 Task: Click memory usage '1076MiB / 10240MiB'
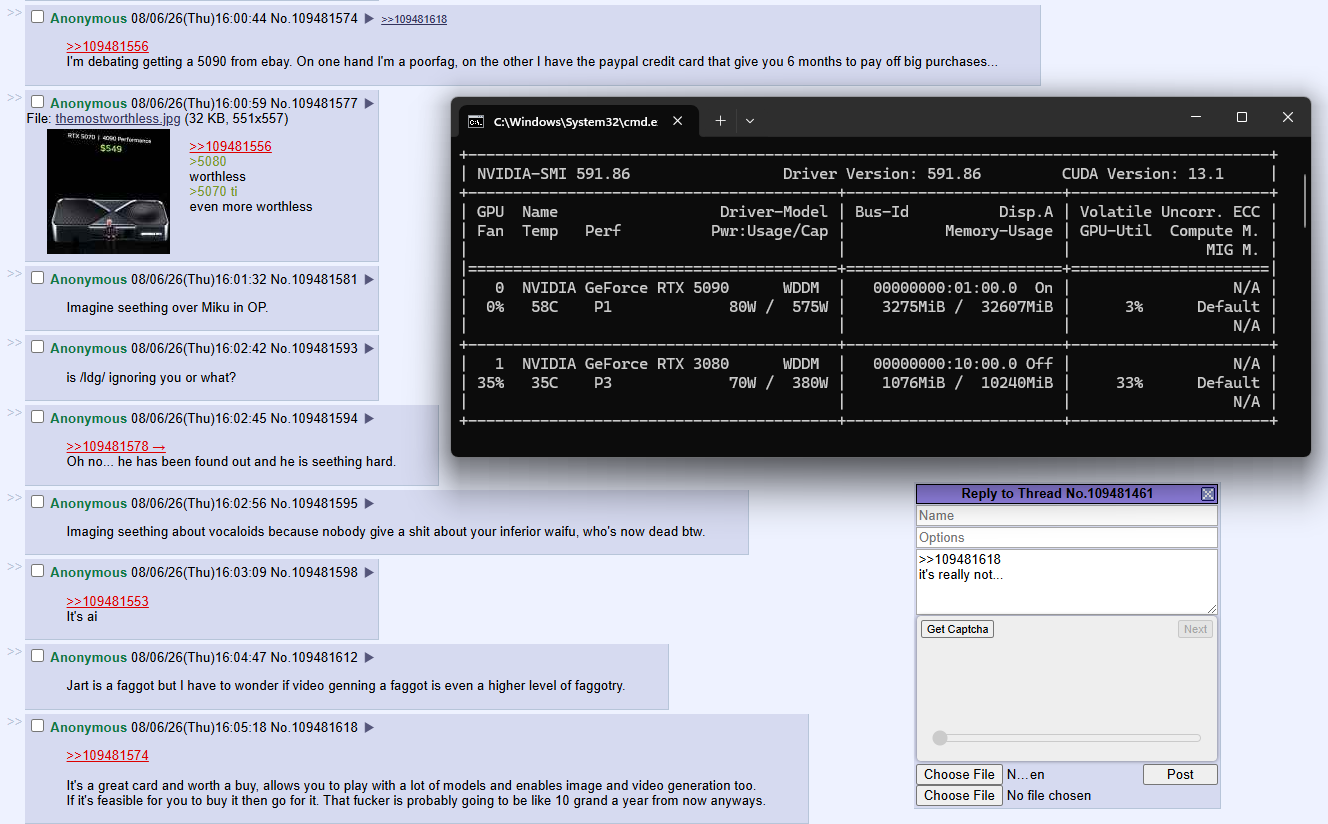tap(967, 383)
